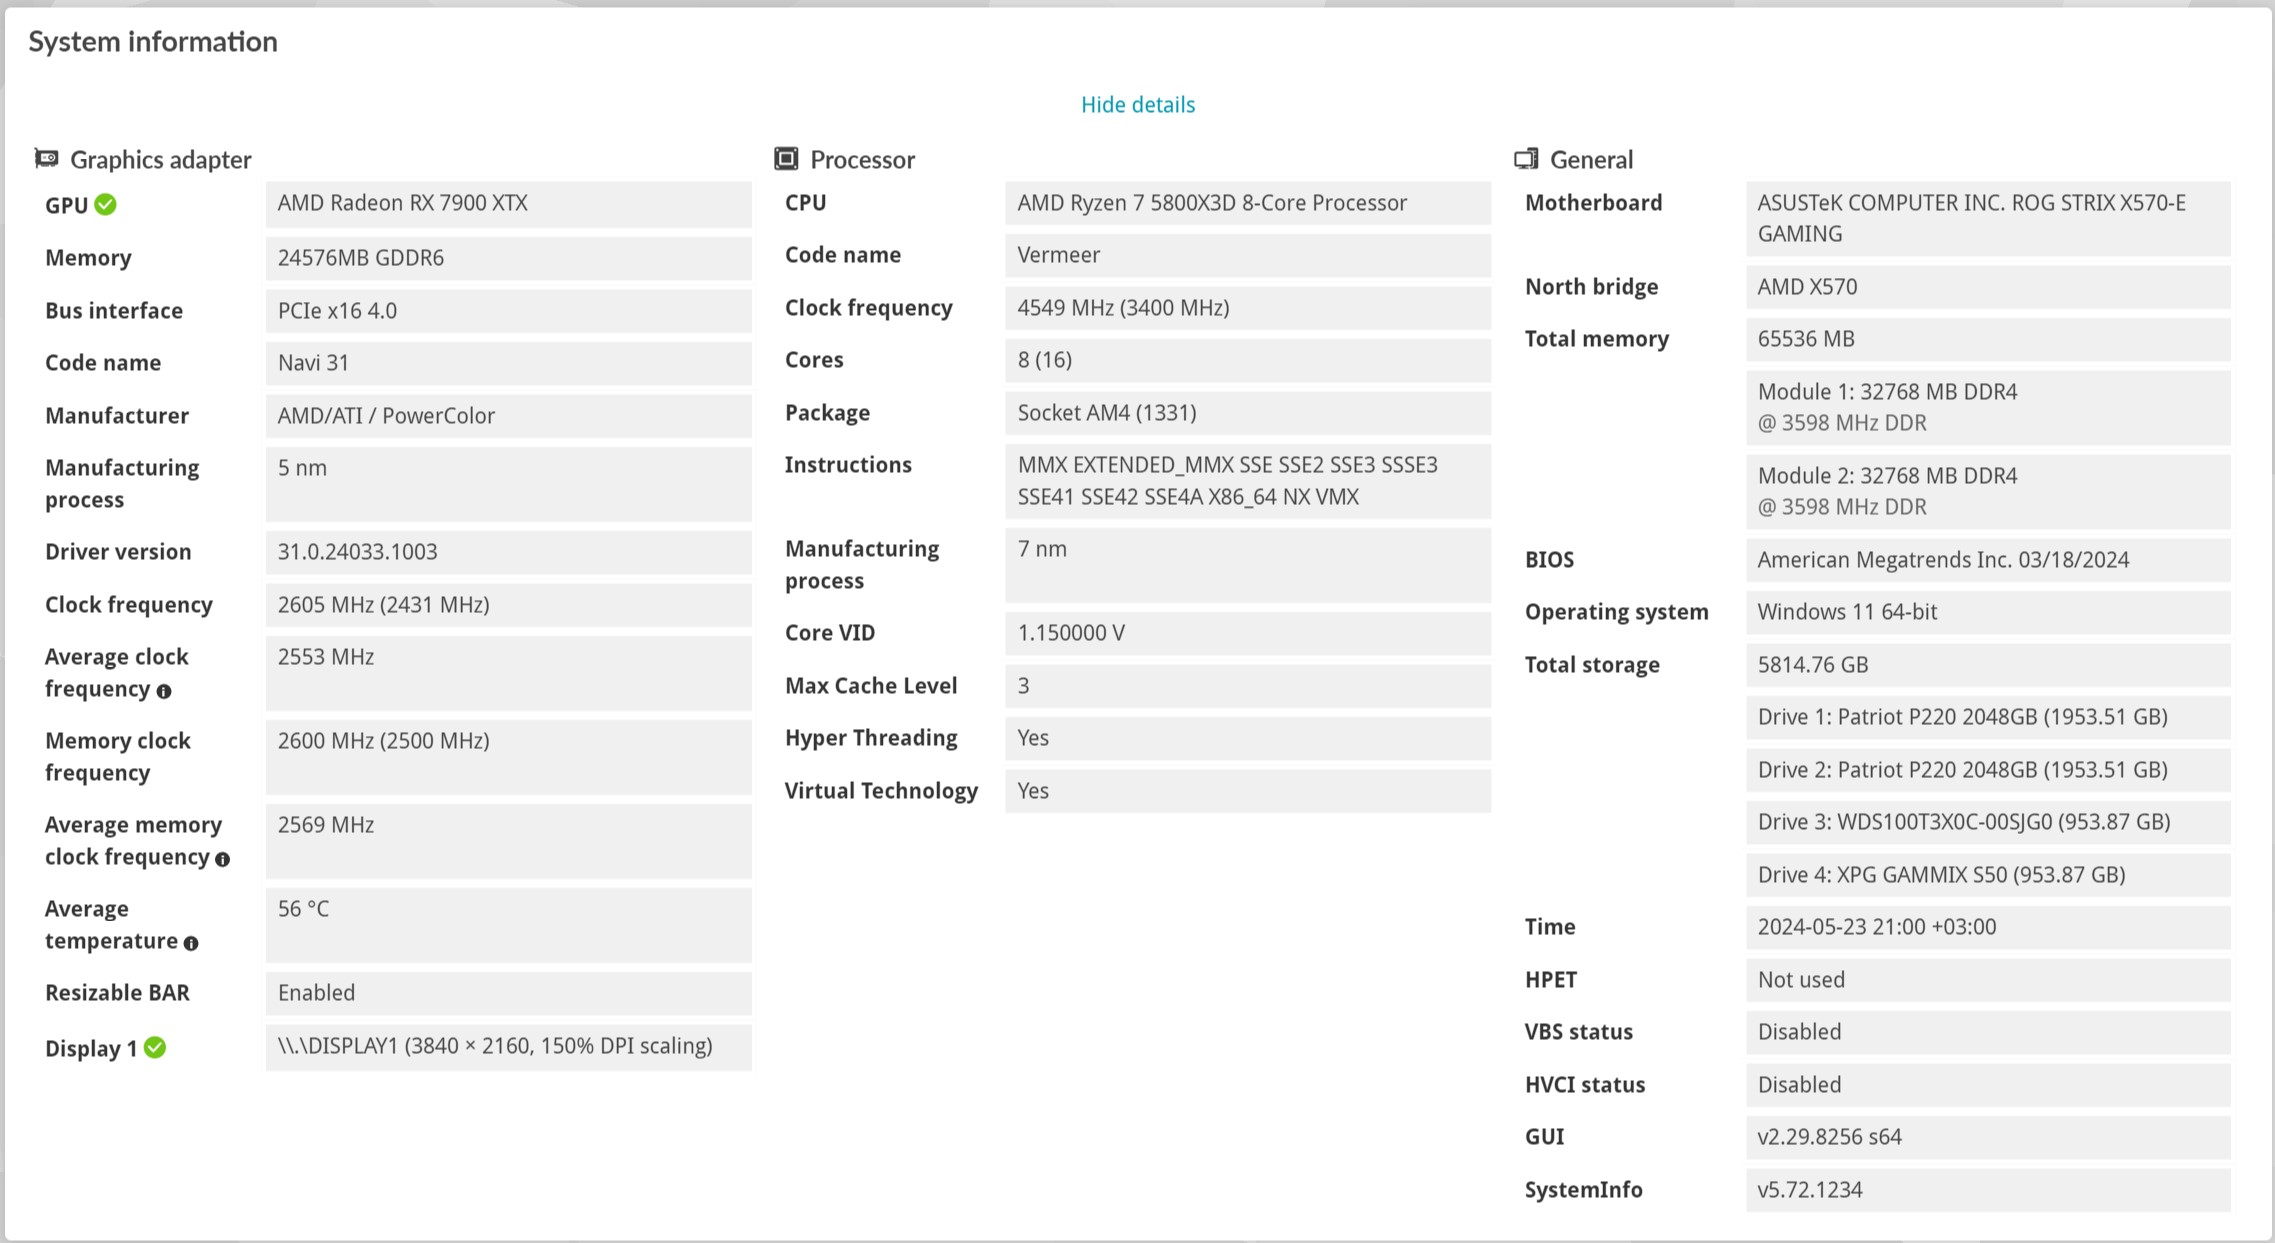Click the Virtual Technology Yes value
2275x1243 pixels.
[x=1248, y=791]
